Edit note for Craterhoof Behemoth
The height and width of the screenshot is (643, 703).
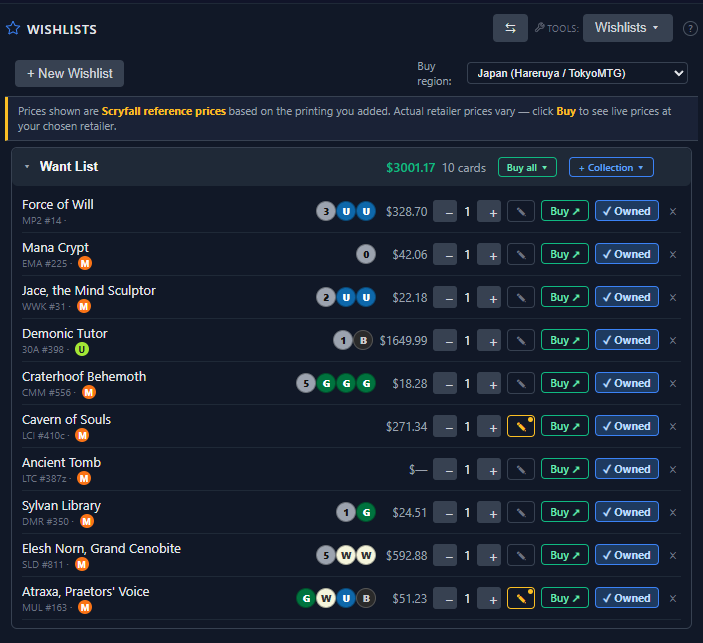[521, 383]
